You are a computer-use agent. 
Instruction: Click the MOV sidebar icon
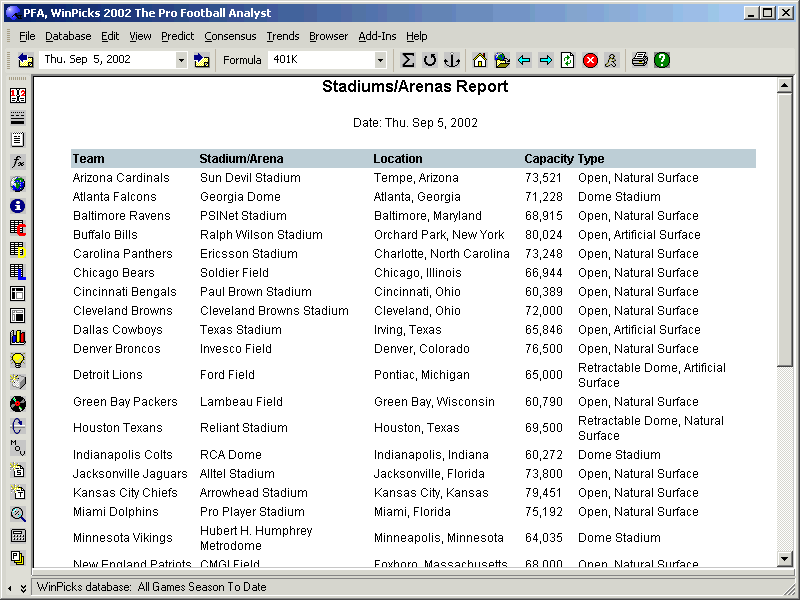click(18, 447)
